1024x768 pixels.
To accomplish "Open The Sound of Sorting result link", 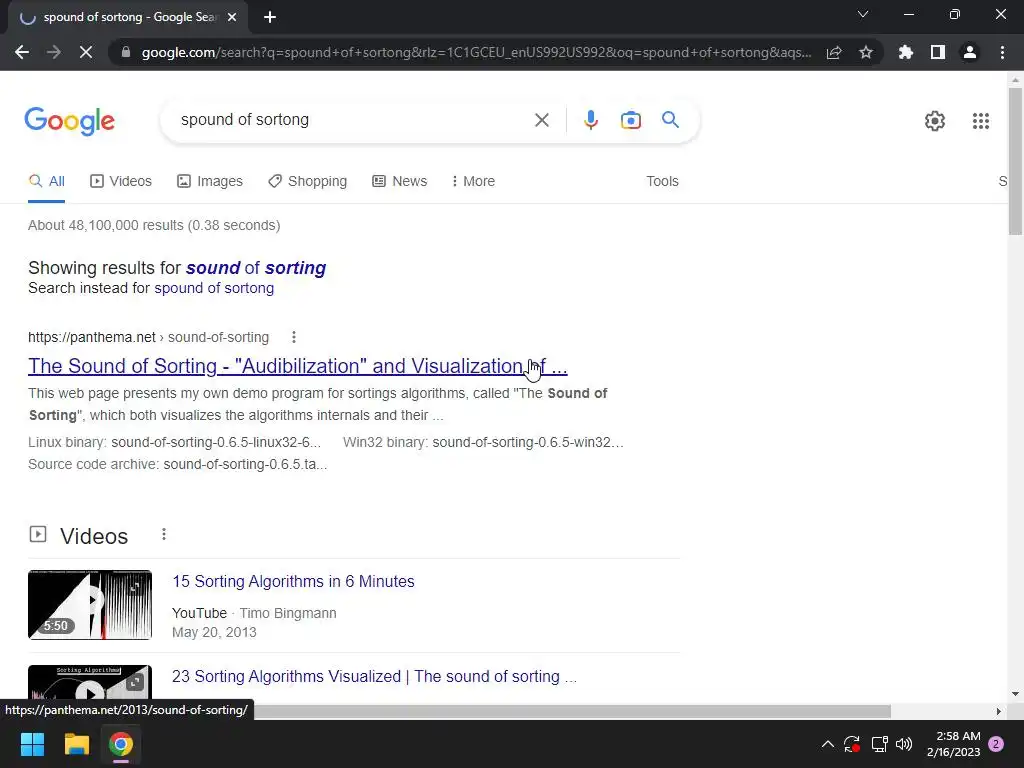I will coord(298,366).
